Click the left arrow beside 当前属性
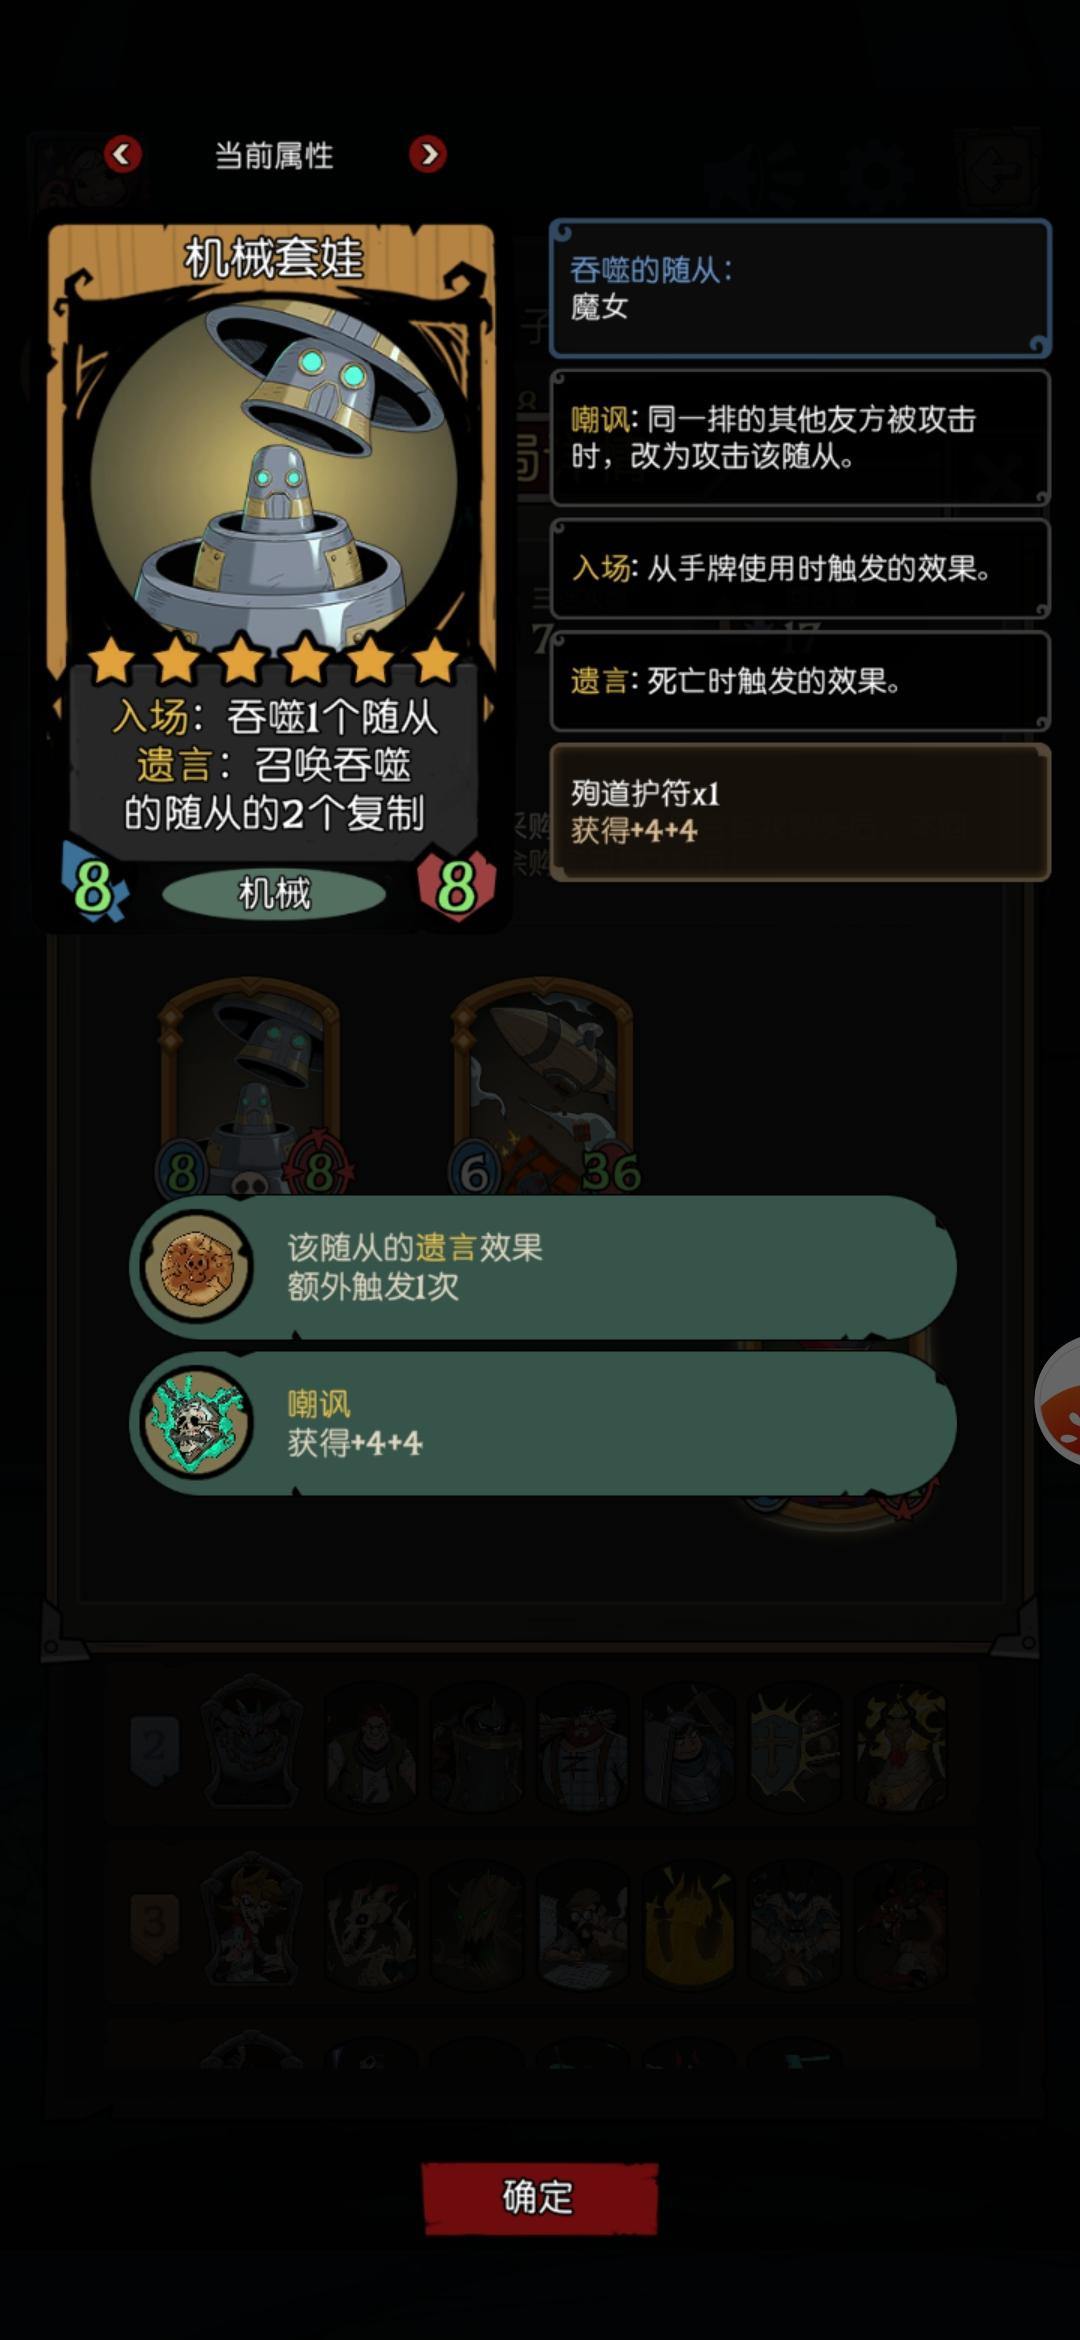The height and width of the screenshot is (2340, 1080). coord(123,154)
